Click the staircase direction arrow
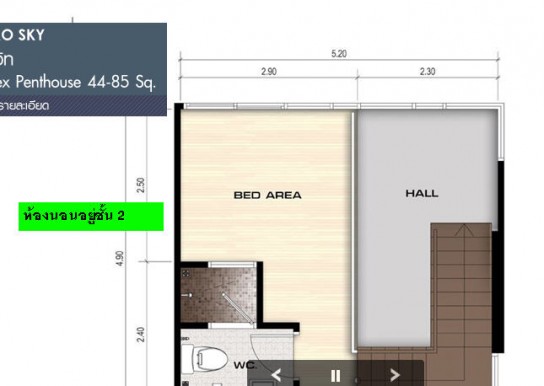 click(464, 231)
